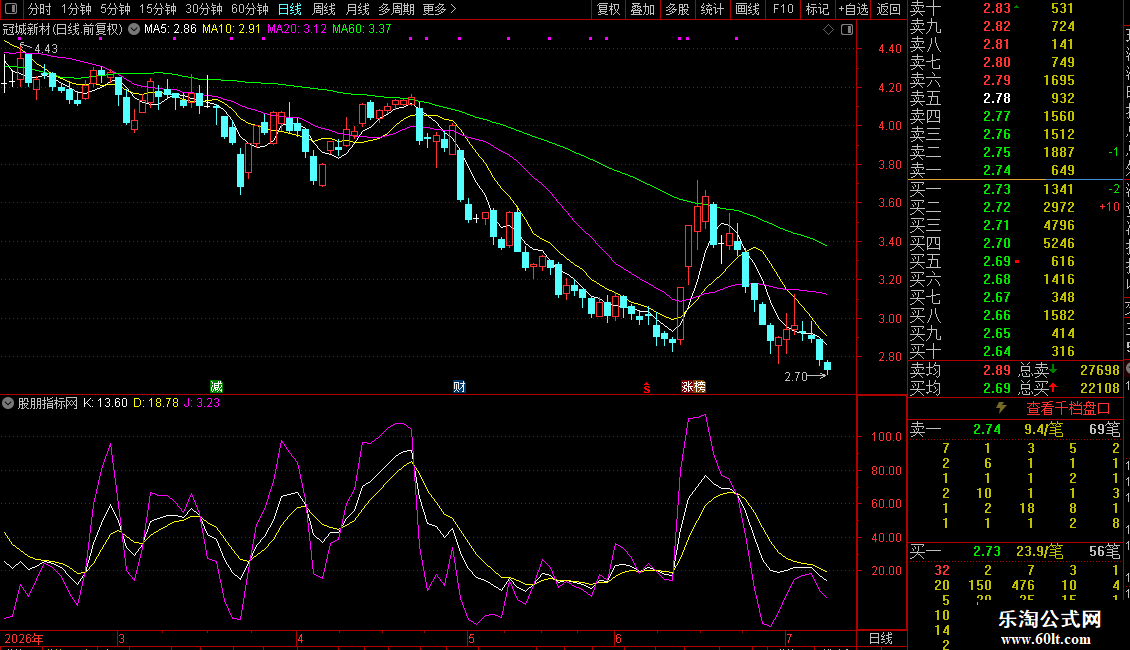Toggle chart panel layout icon top-right
This screenshot has width=1130, height=650.
tap(847, 30)
